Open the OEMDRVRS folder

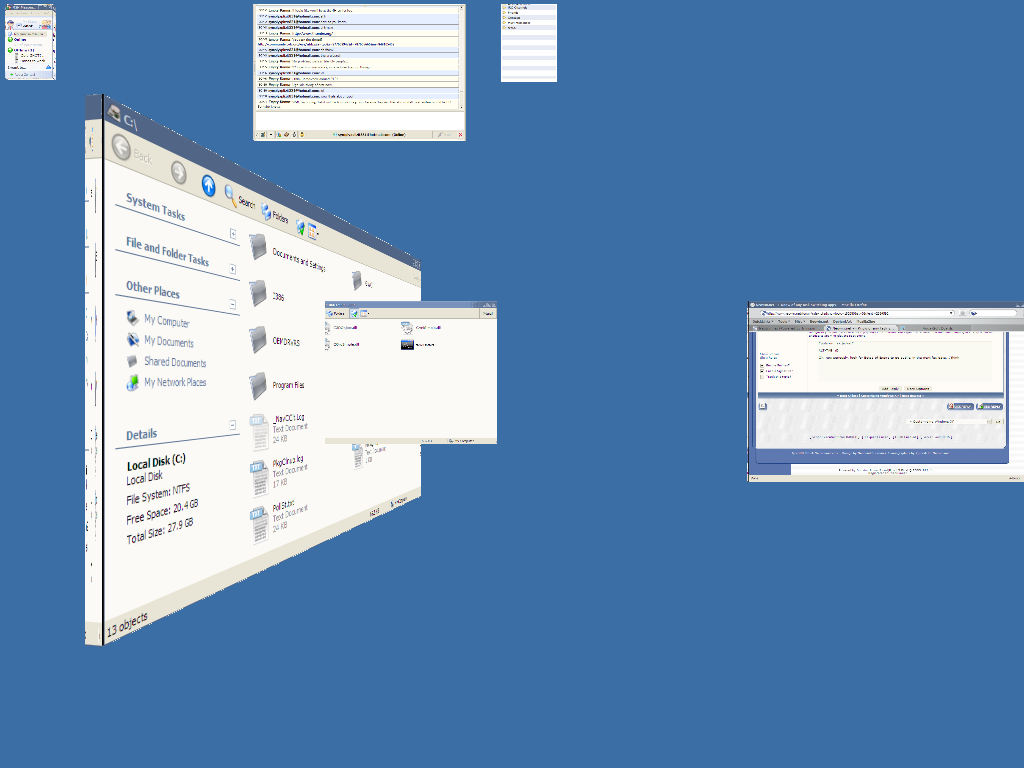(x=260, y=338)
